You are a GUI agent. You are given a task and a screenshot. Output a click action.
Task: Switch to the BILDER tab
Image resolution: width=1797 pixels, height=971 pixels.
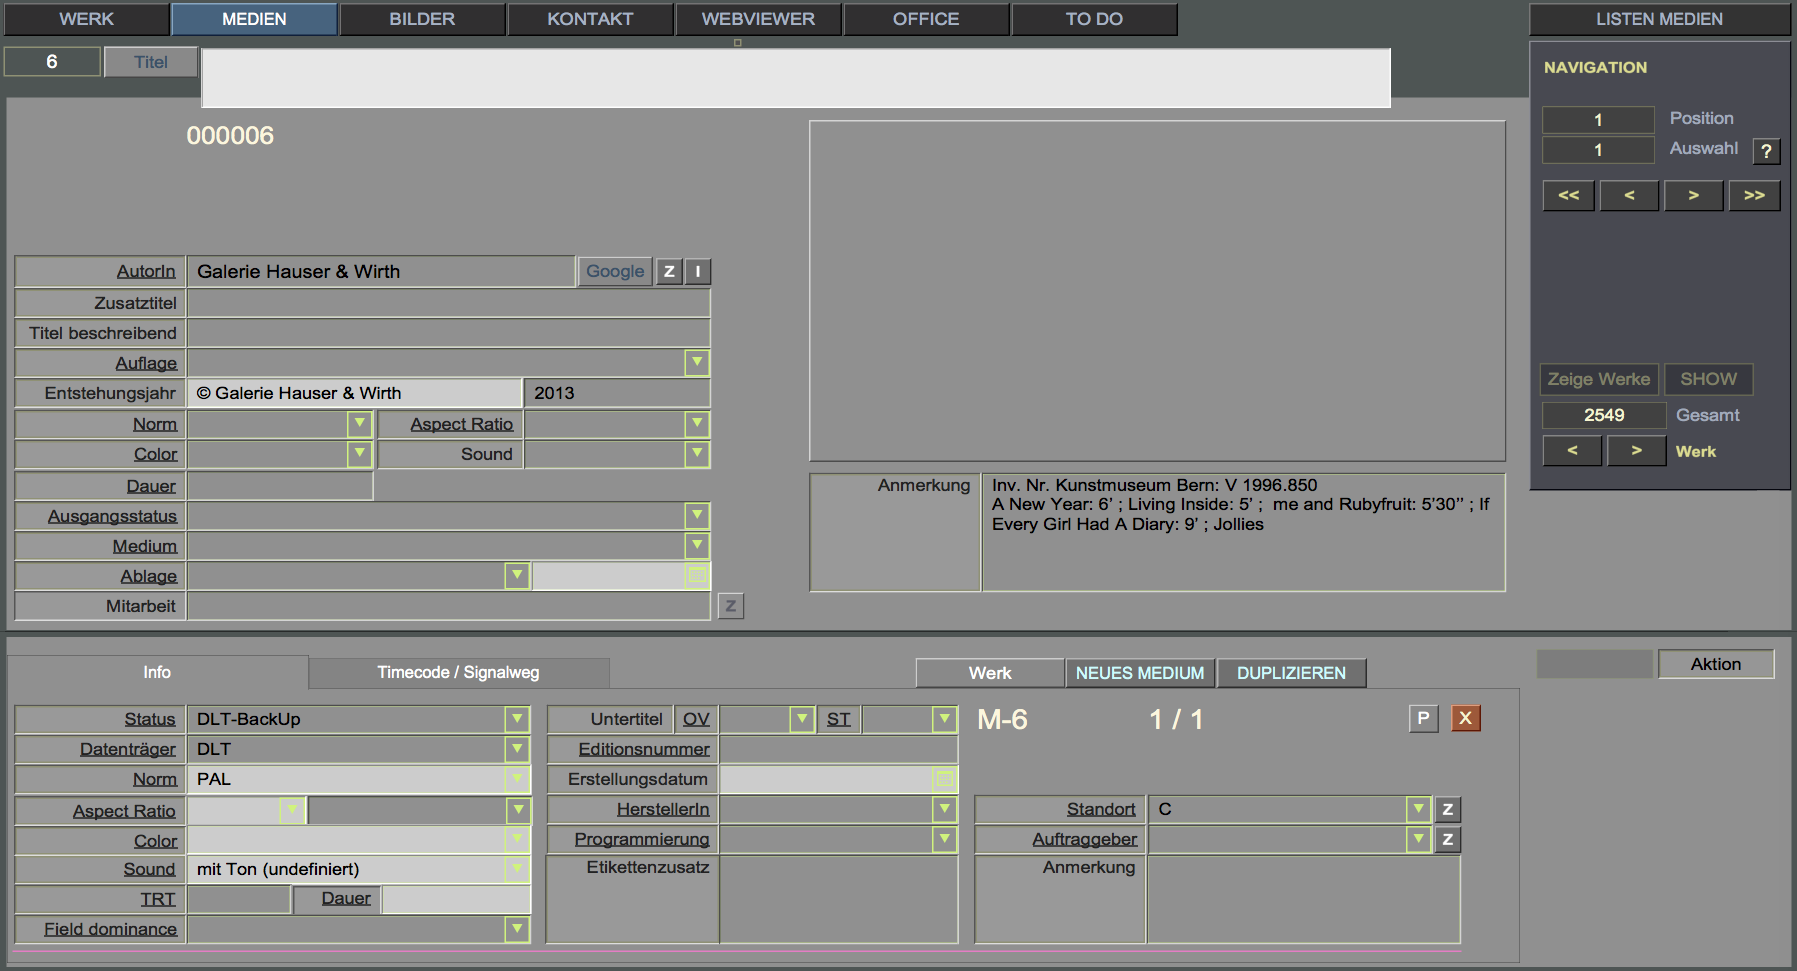click(422, 19)
